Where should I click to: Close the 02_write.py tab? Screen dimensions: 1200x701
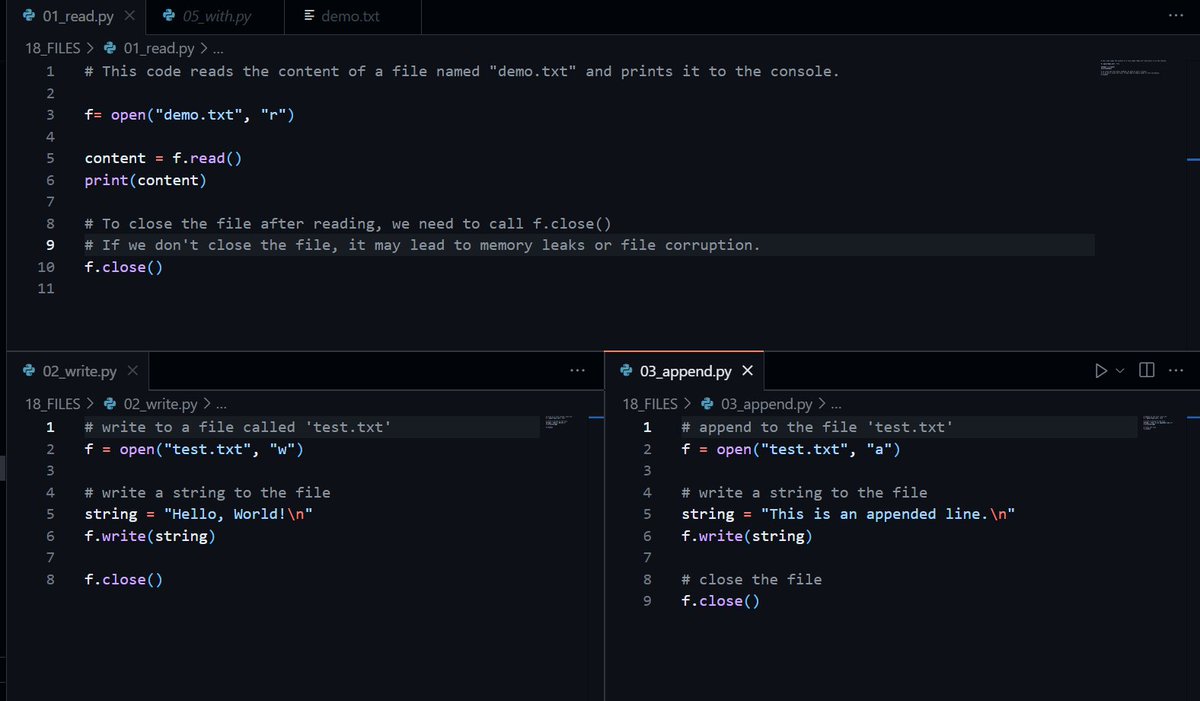(x=132, y=371)
